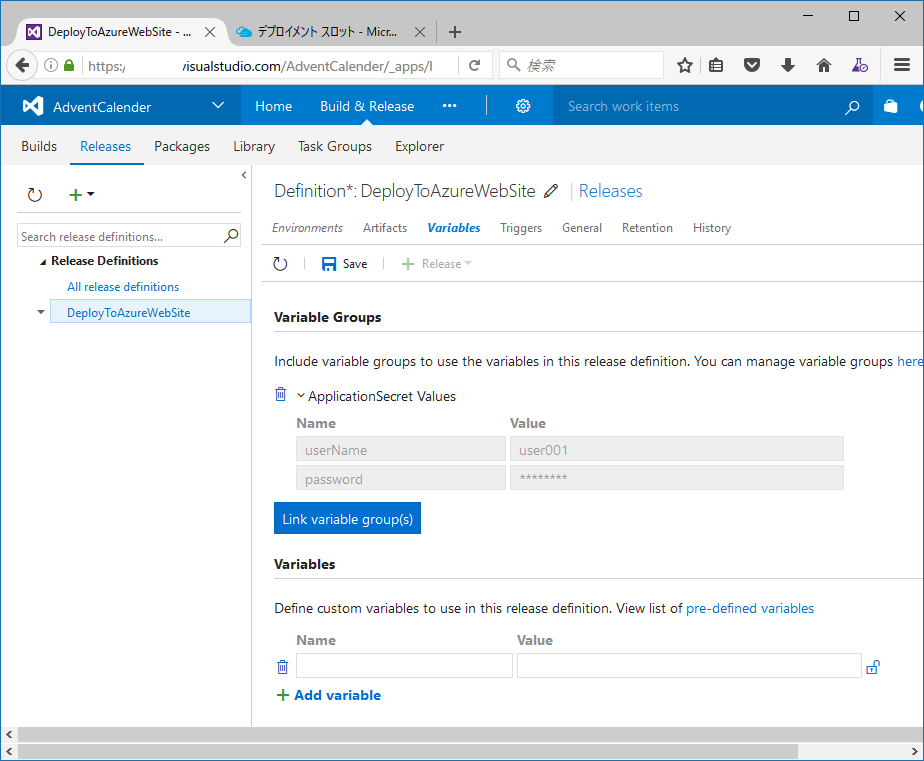Open the Library hub
This screenshot has width=924, height=761.
pos(254,146)
